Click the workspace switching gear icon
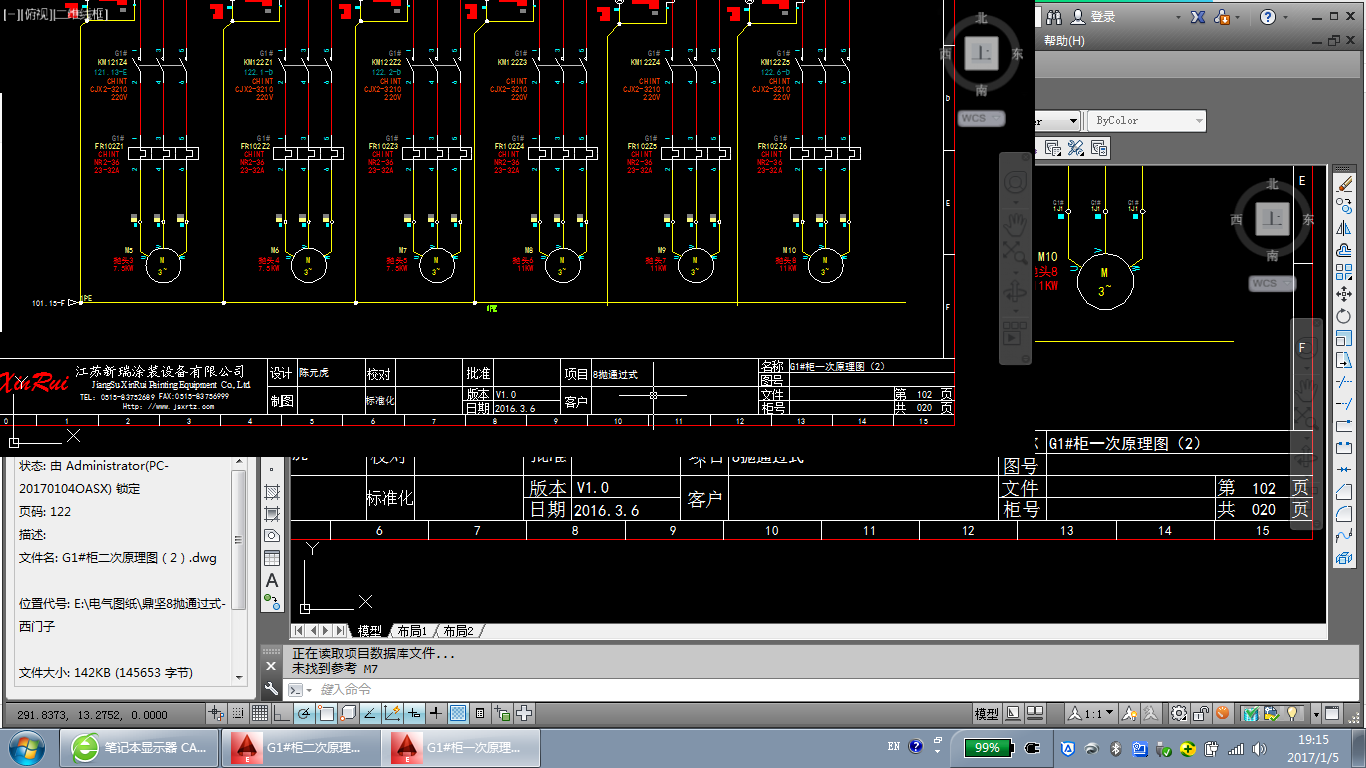 pyautogui.click(x=1179, y=713)
